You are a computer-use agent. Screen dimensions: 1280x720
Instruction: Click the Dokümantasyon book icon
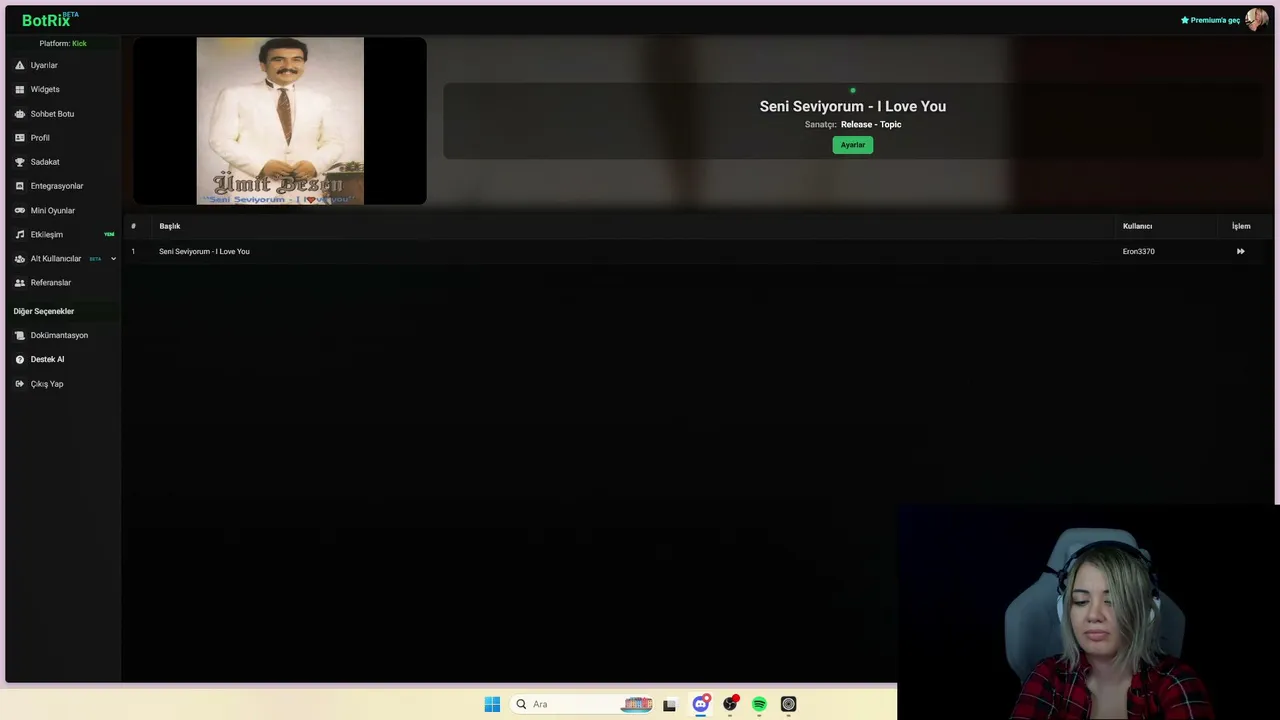click(x=19, y=335)
